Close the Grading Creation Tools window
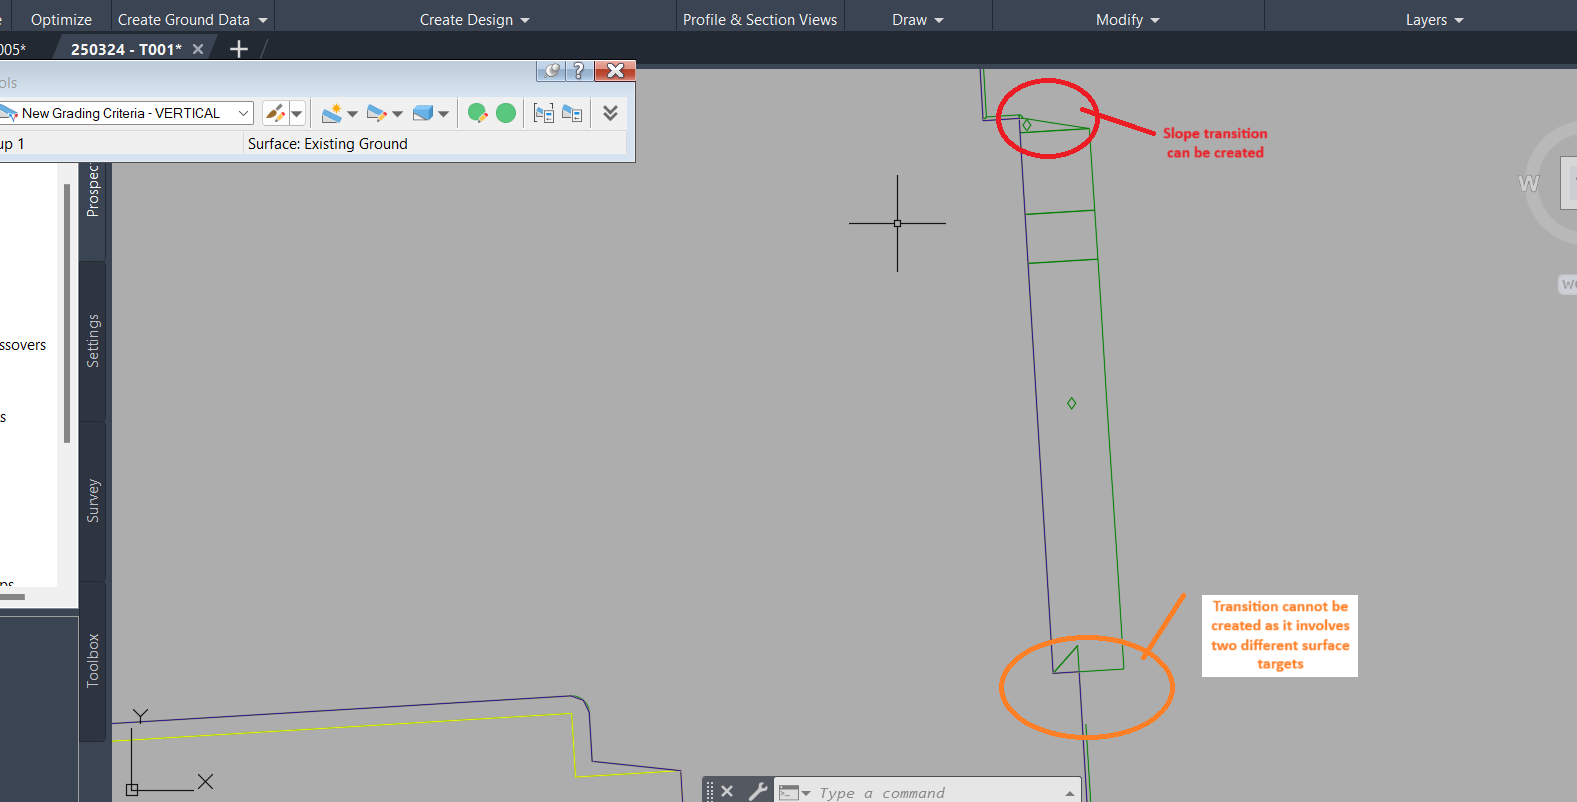This screenshot has width=1577, height=802. click(615, 70)
